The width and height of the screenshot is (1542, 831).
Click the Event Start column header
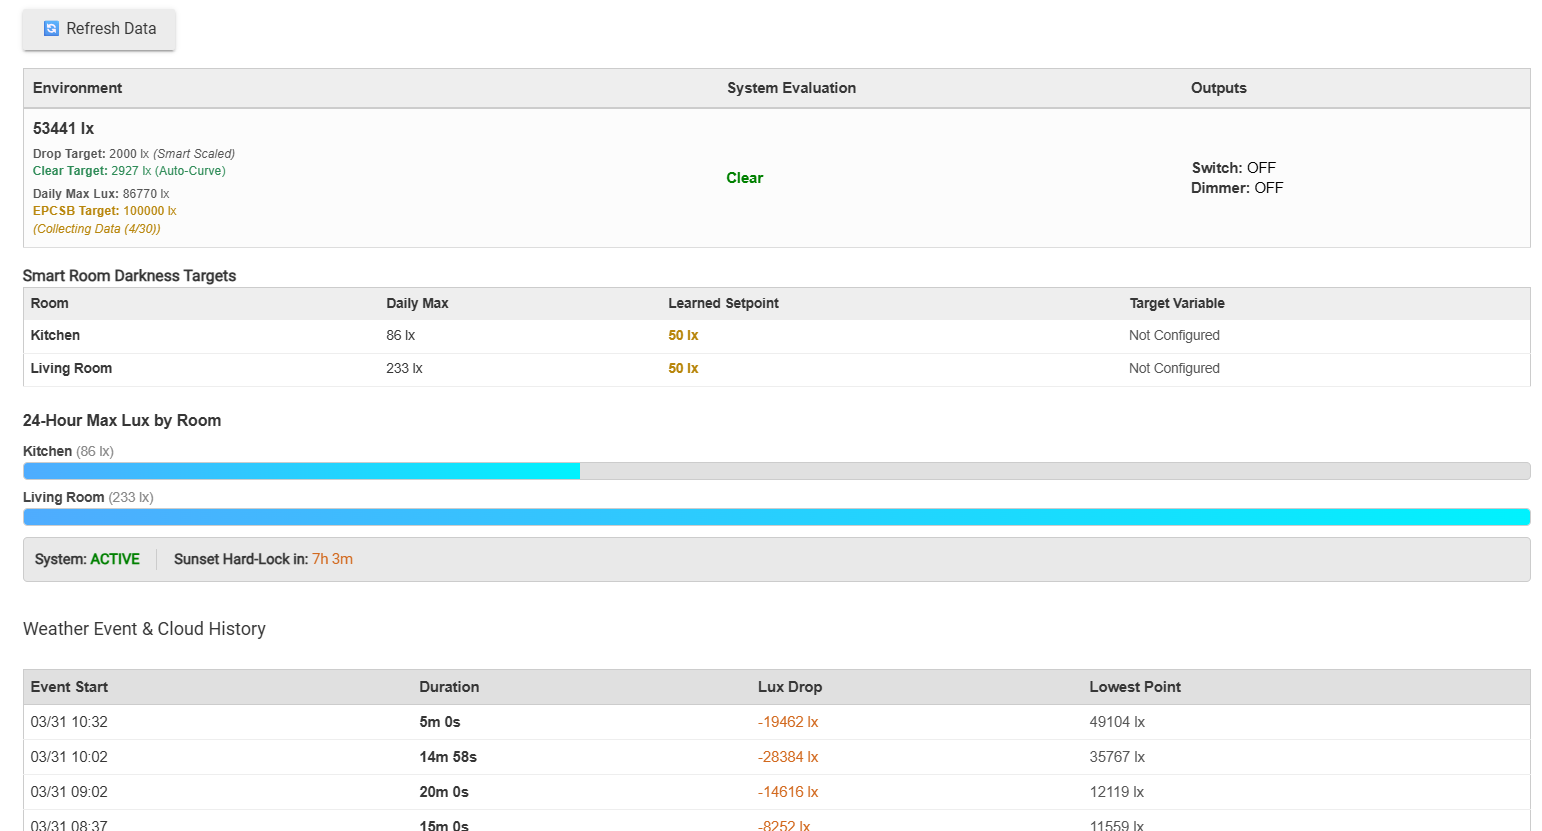point(69,687)
